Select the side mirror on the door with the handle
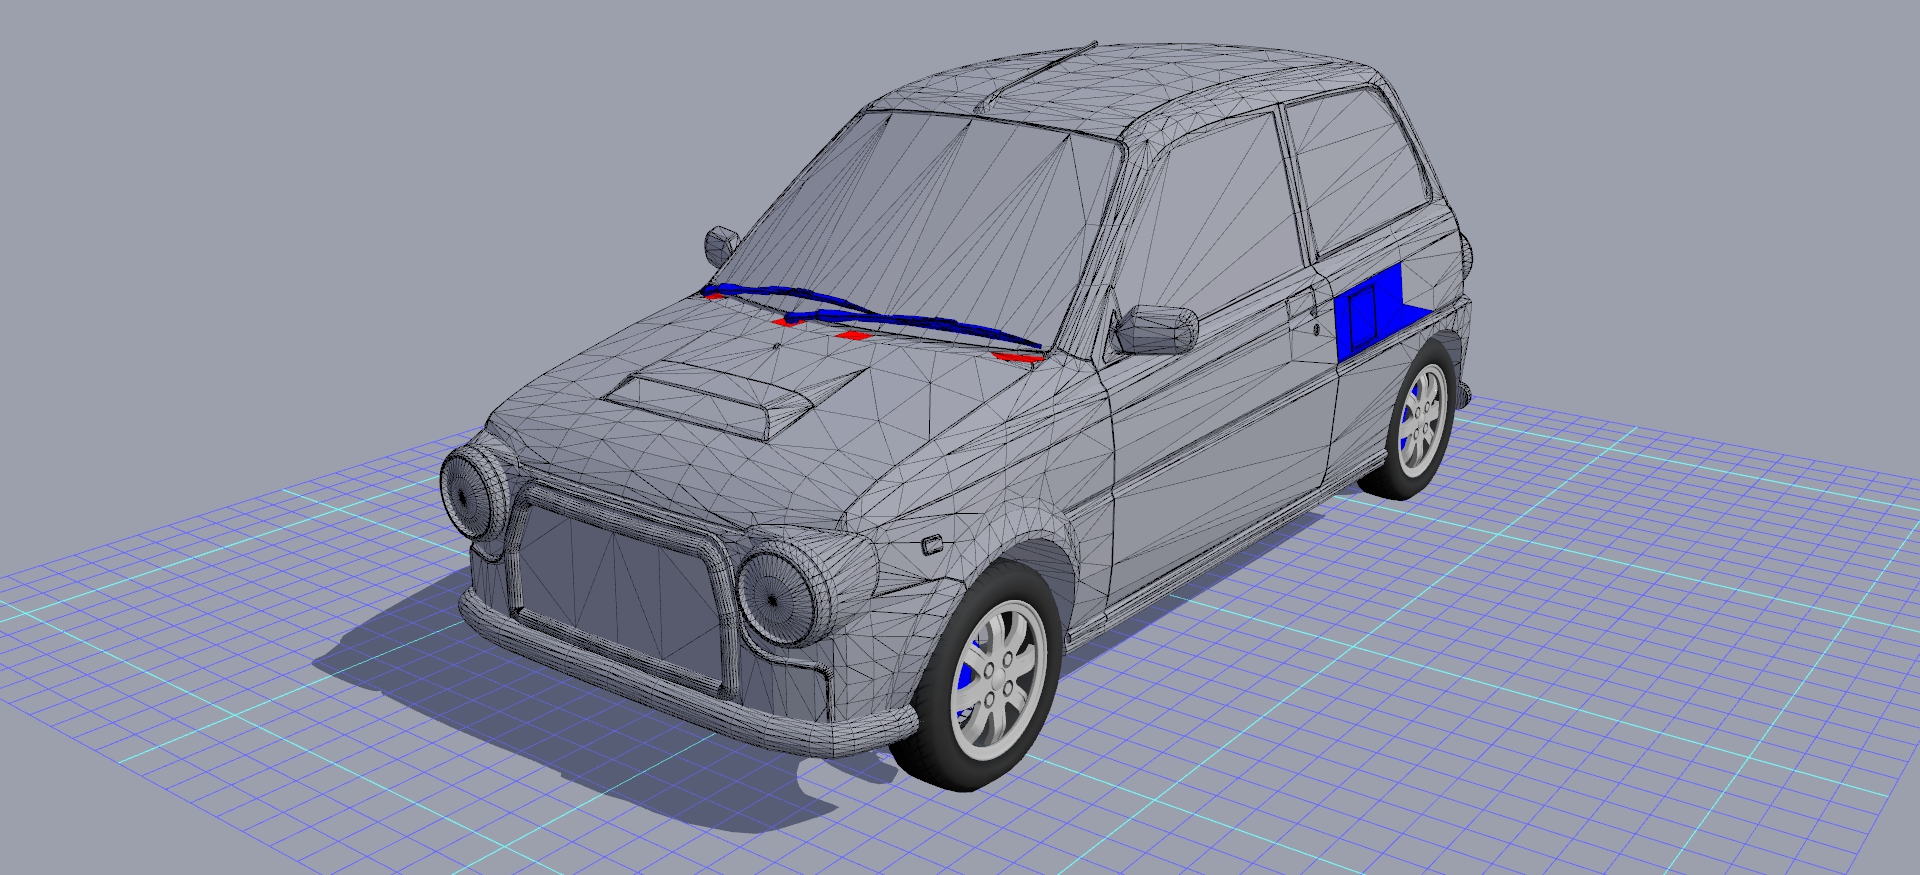Screen dimensions: 1920x875 [x=1156, y=330]
